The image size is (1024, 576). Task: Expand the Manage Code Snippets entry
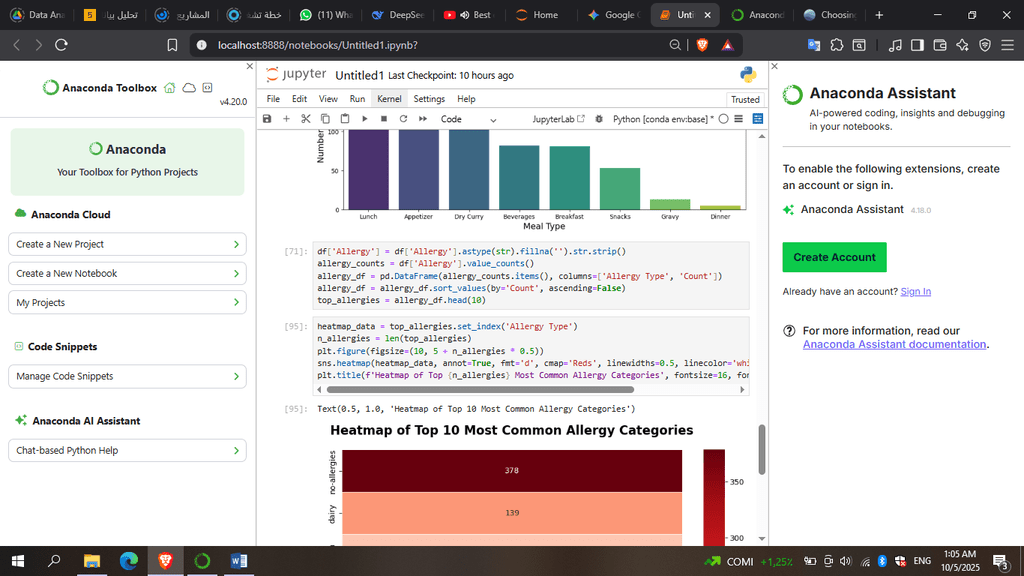(x=126, y=377)
